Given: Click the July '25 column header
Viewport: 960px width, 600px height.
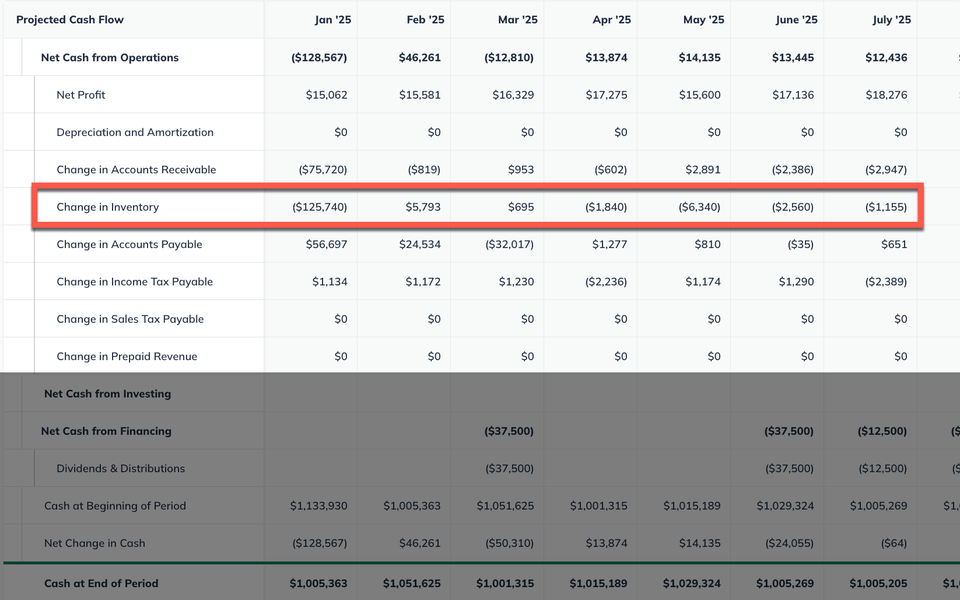Looking at the screenshot, I should tap(891, 20).
